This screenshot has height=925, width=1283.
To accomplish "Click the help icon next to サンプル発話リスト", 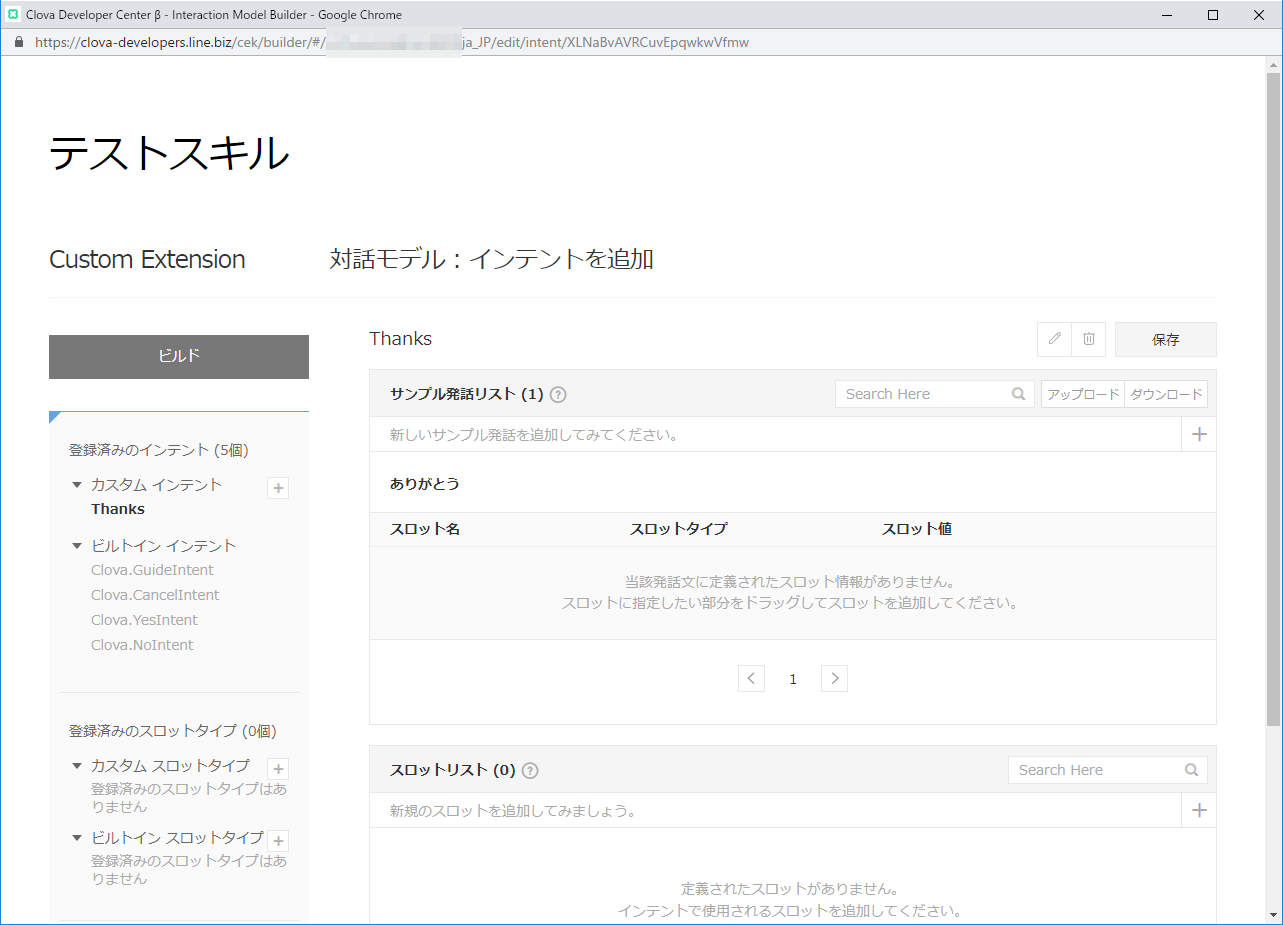I will 558,394.
